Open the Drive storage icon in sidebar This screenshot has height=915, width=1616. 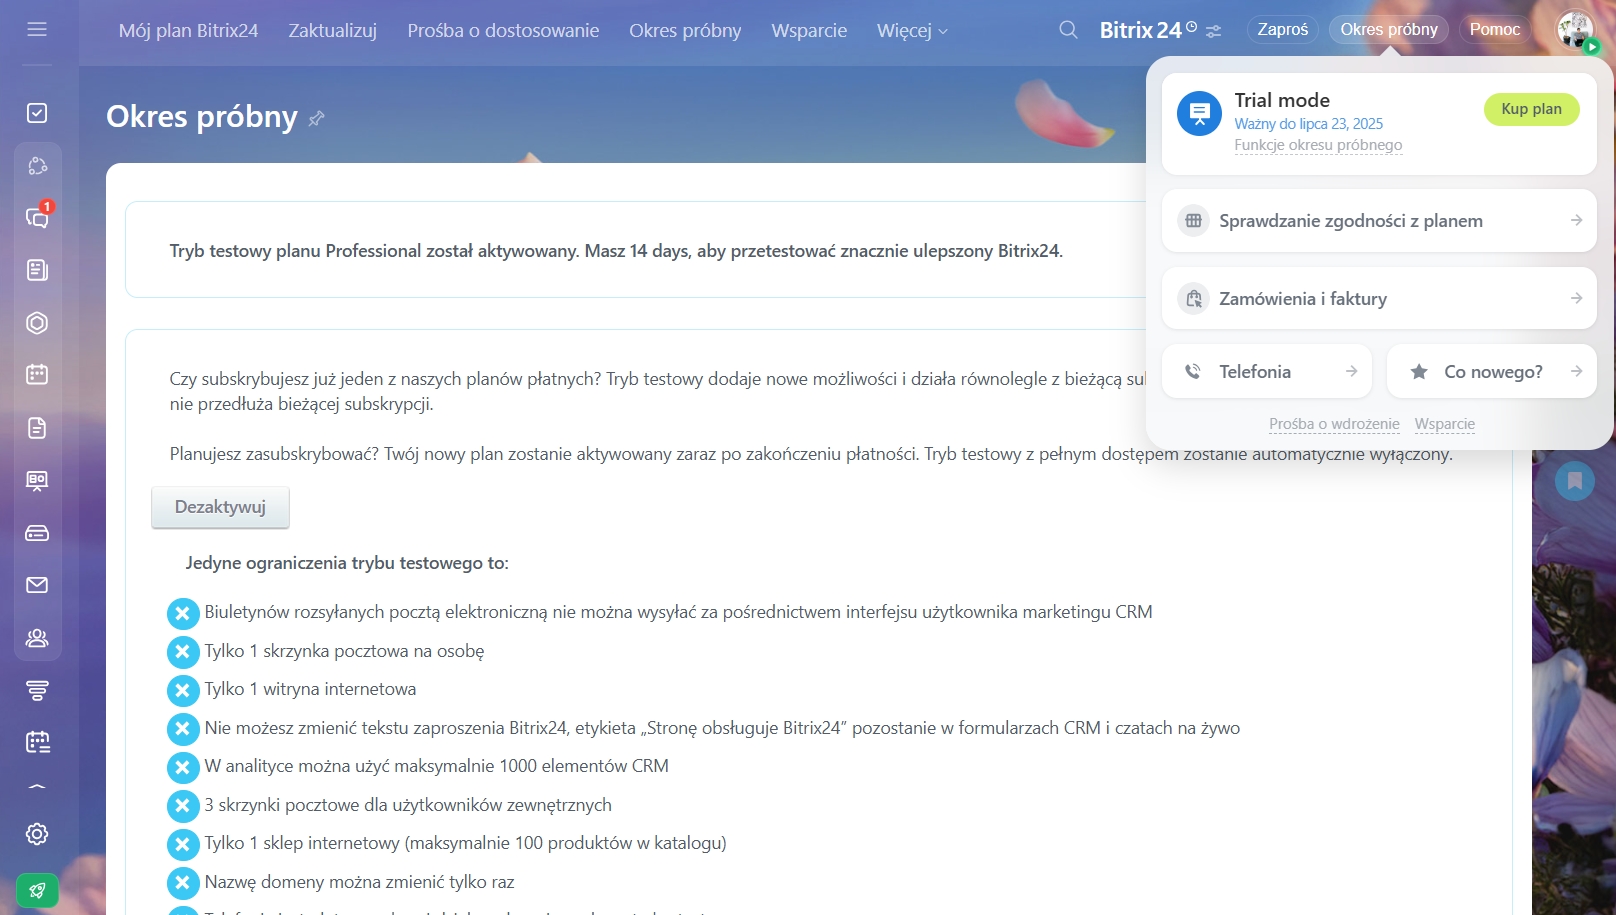click(x=37, y=533)
